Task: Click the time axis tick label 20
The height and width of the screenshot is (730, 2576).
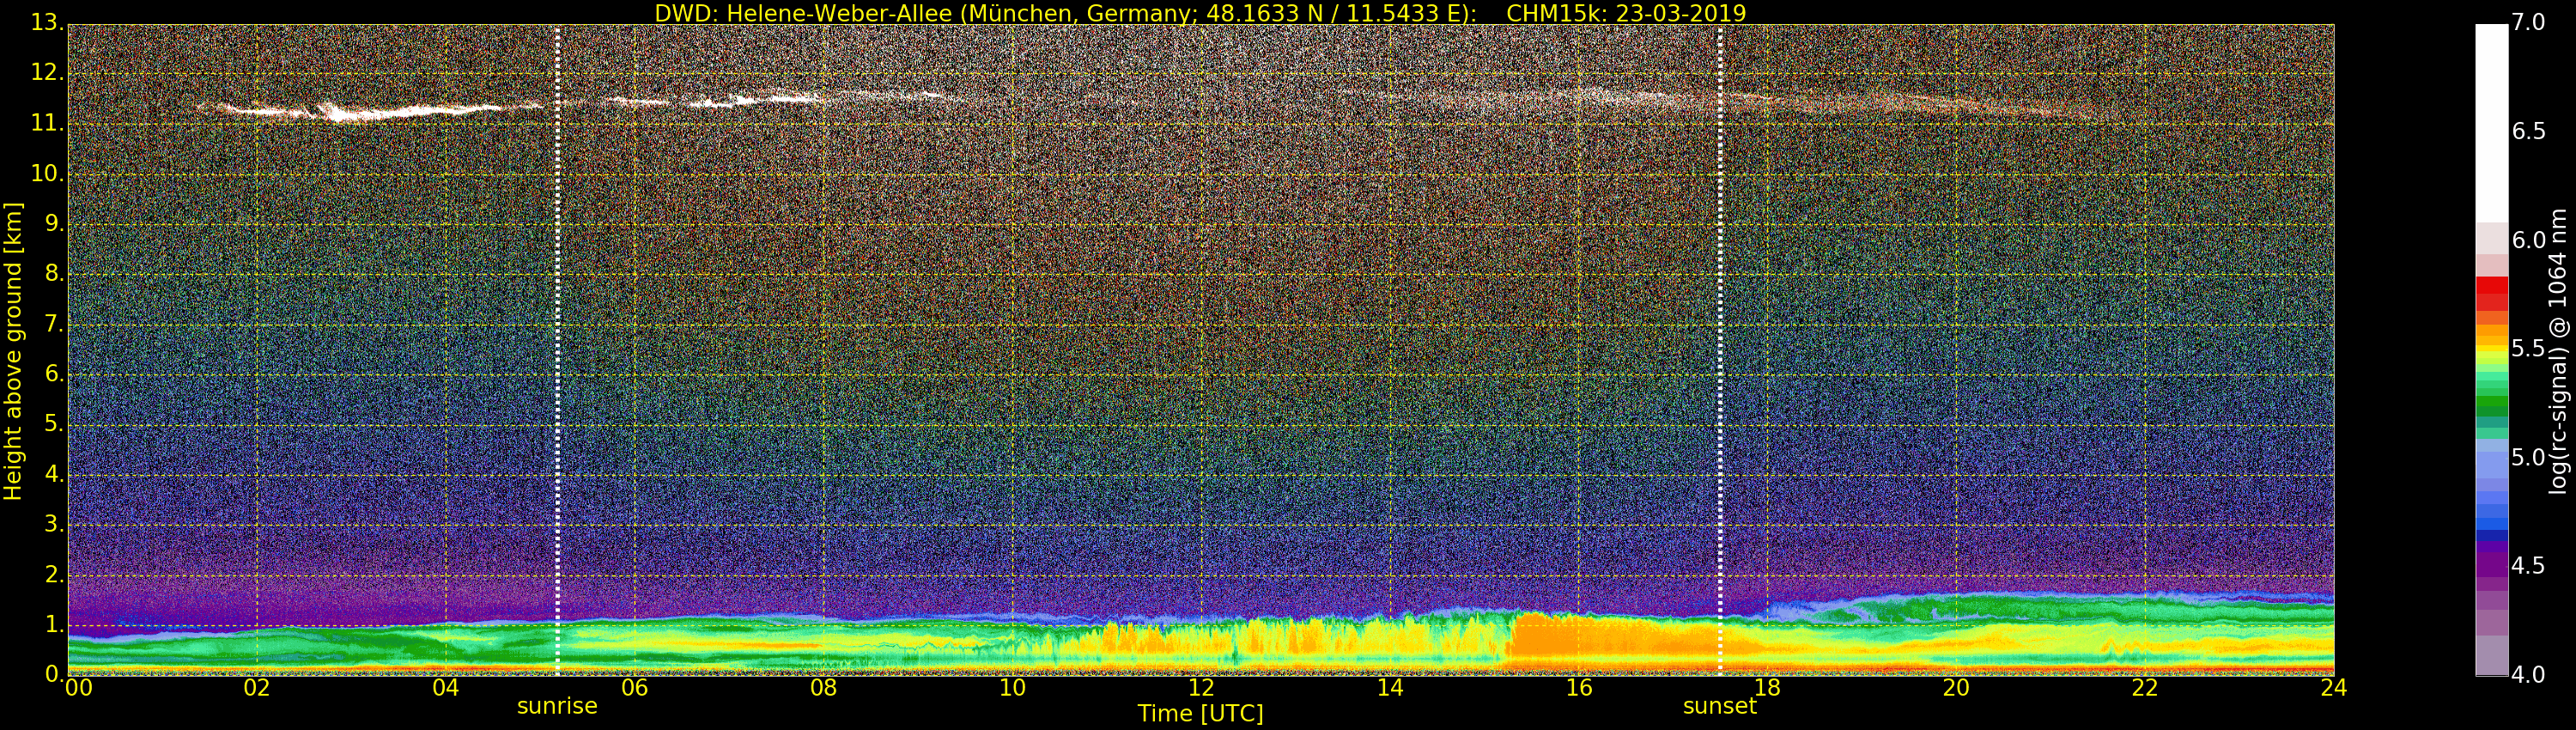Action: 1956,687
